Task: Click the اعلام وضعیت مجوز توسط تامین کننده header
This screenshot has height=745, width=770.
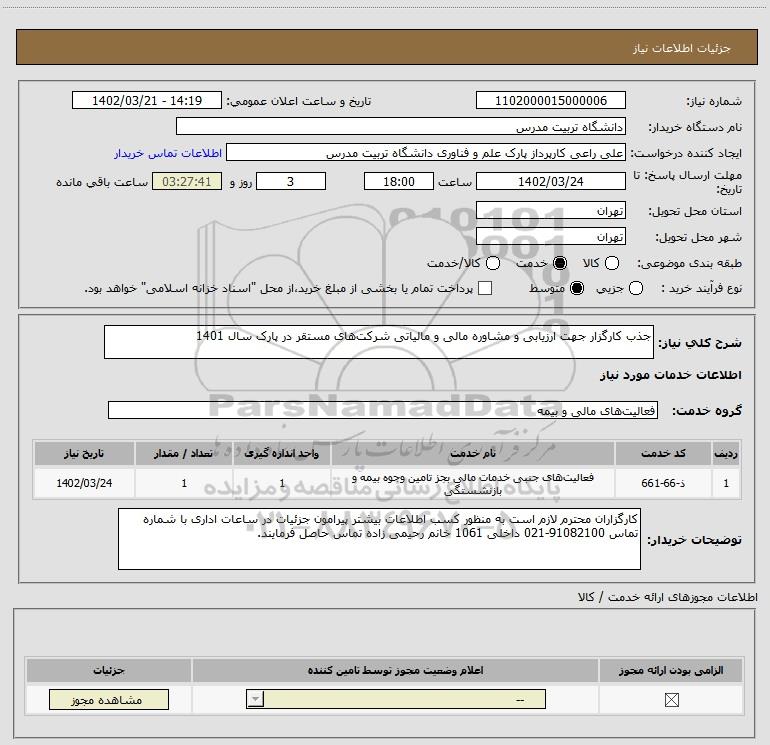Action: (x=395, y=670)
